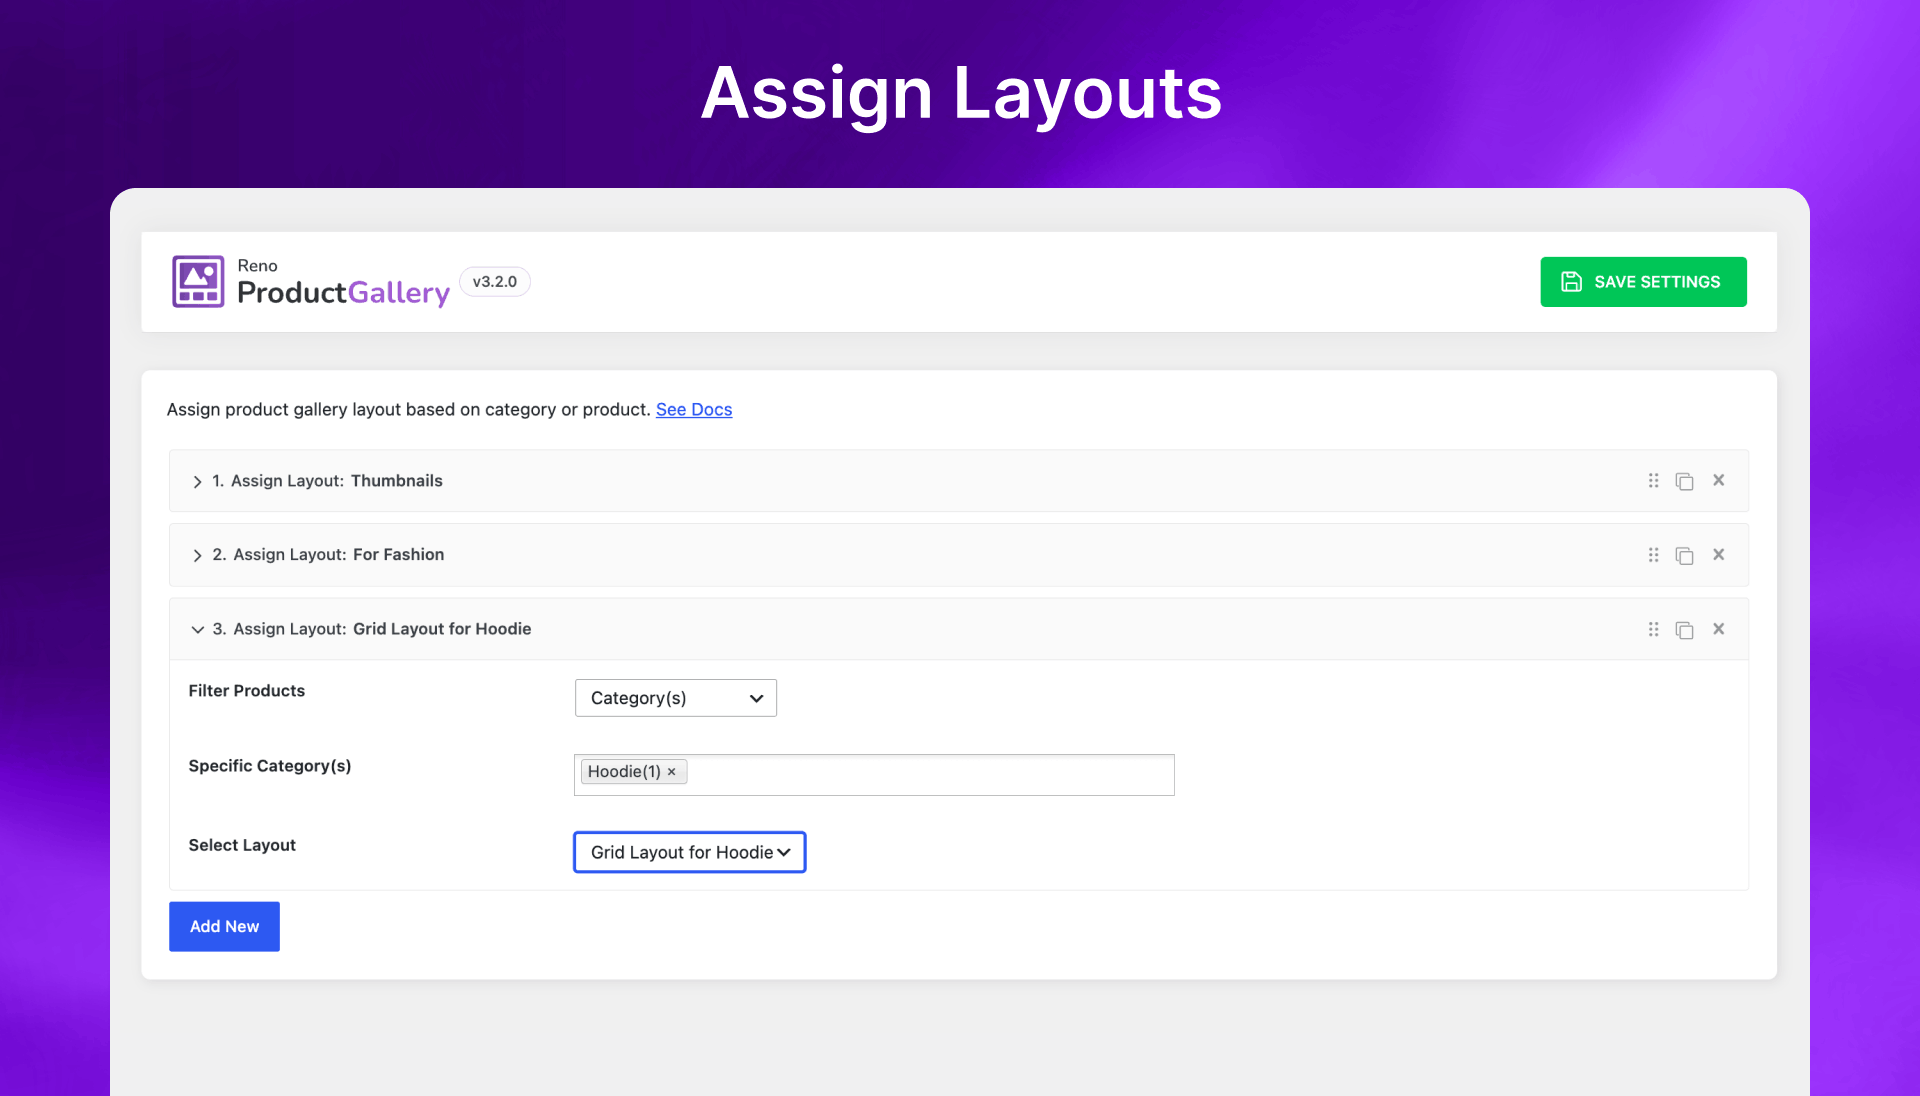Open the Select Layout dropdown
This screenshot has width=1920, height=1096.
[690, 852]
